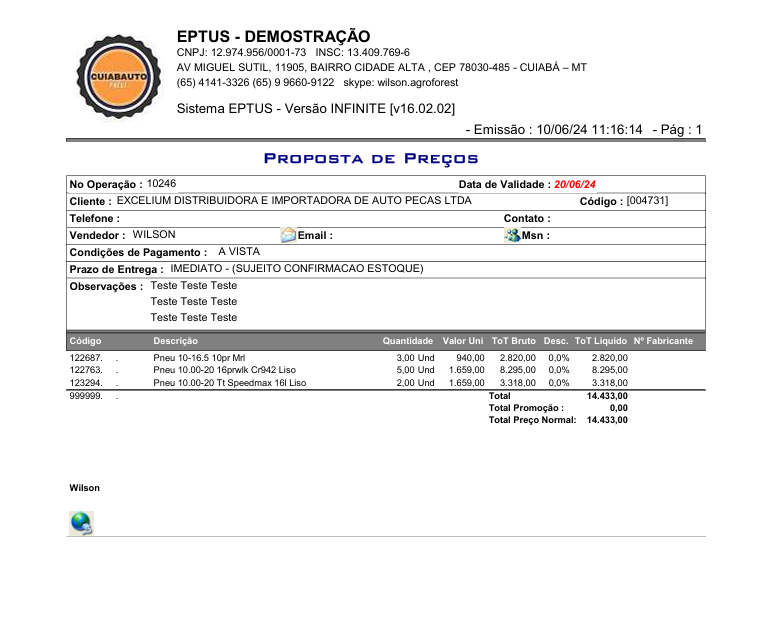This screenshot has width=766, height=621.
Task: Click the Wilson signature at bottom
Action: pyautogui.click(x=85, y=488)
